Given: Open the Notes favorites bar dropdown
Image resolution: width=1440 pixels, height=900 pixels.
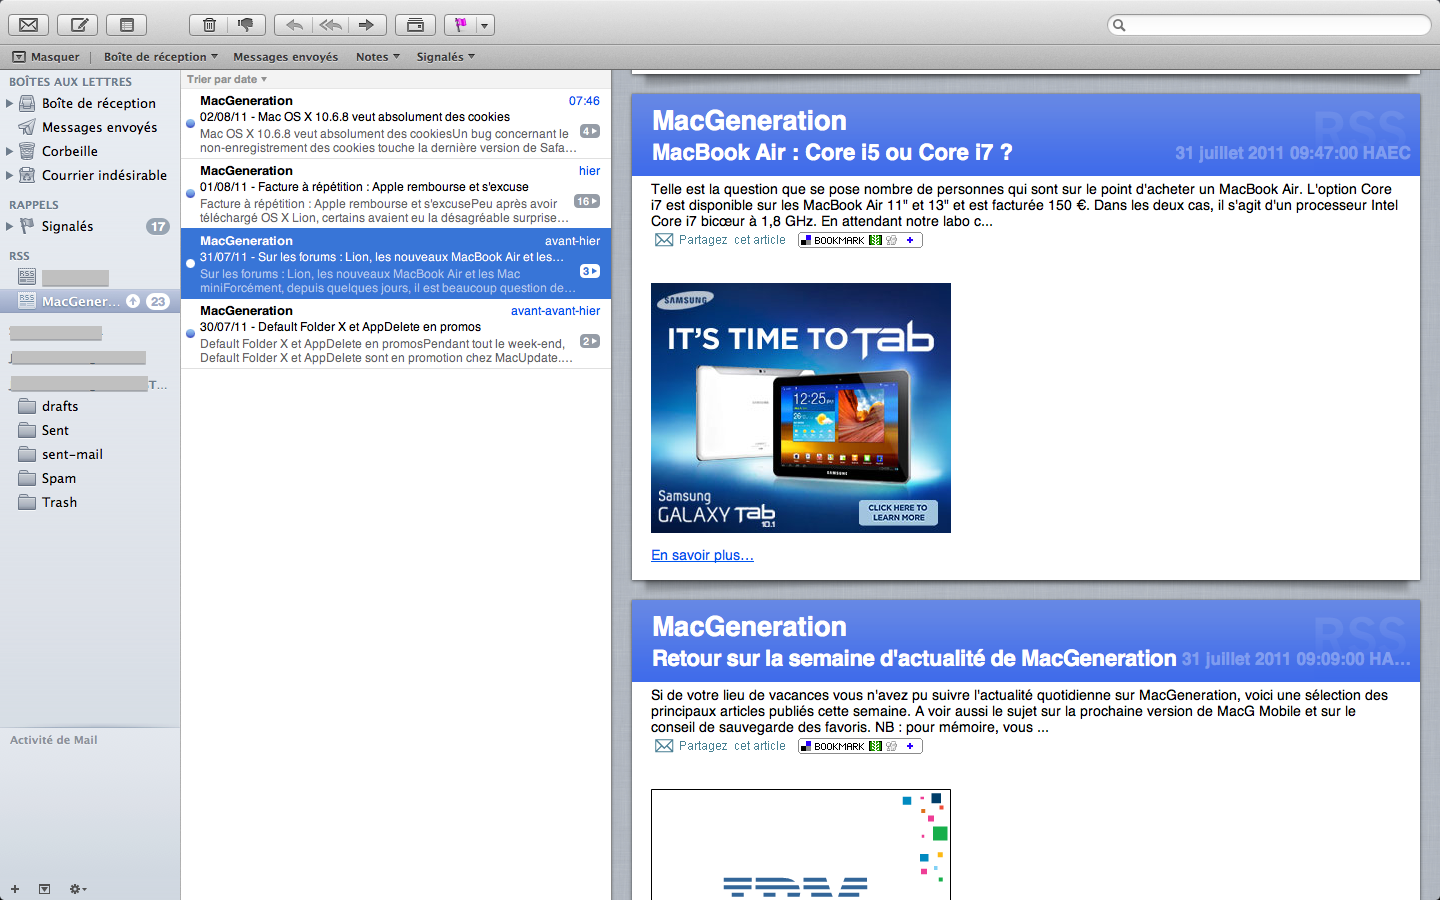Looking at the screenshot, I should tap(378, 57).
